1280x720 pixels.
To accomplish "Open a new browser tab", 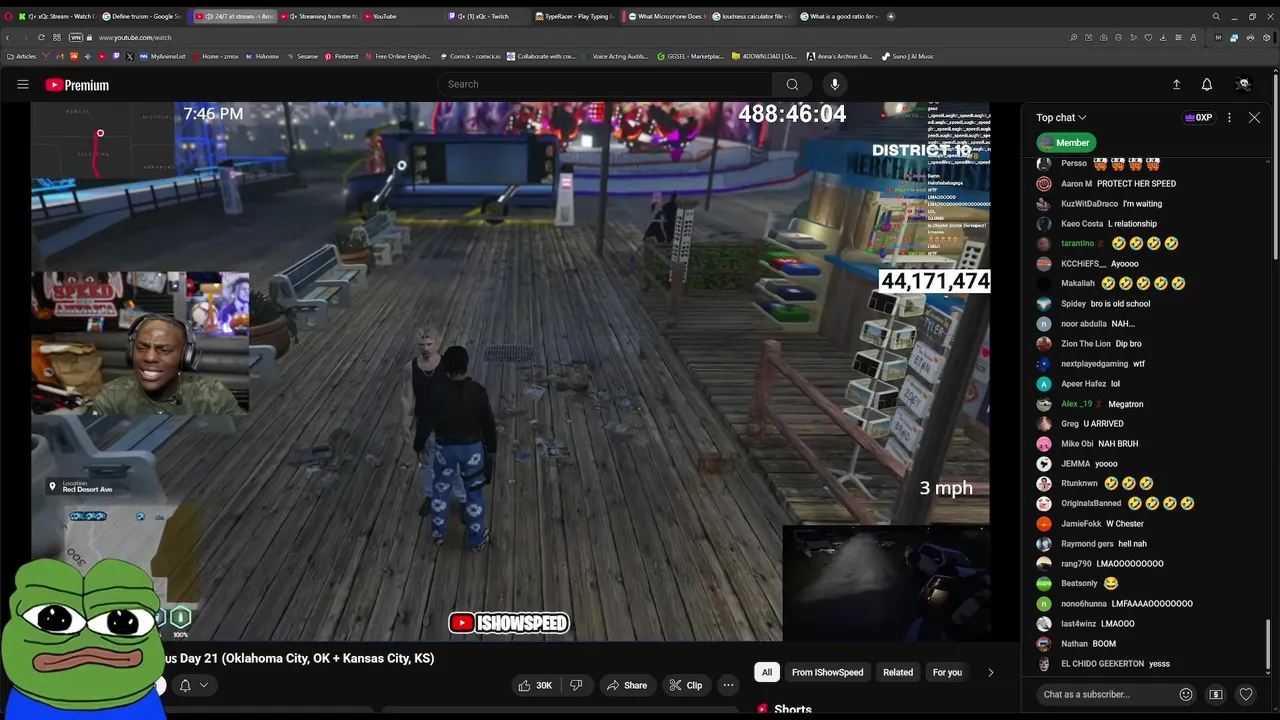I will 891,16.
